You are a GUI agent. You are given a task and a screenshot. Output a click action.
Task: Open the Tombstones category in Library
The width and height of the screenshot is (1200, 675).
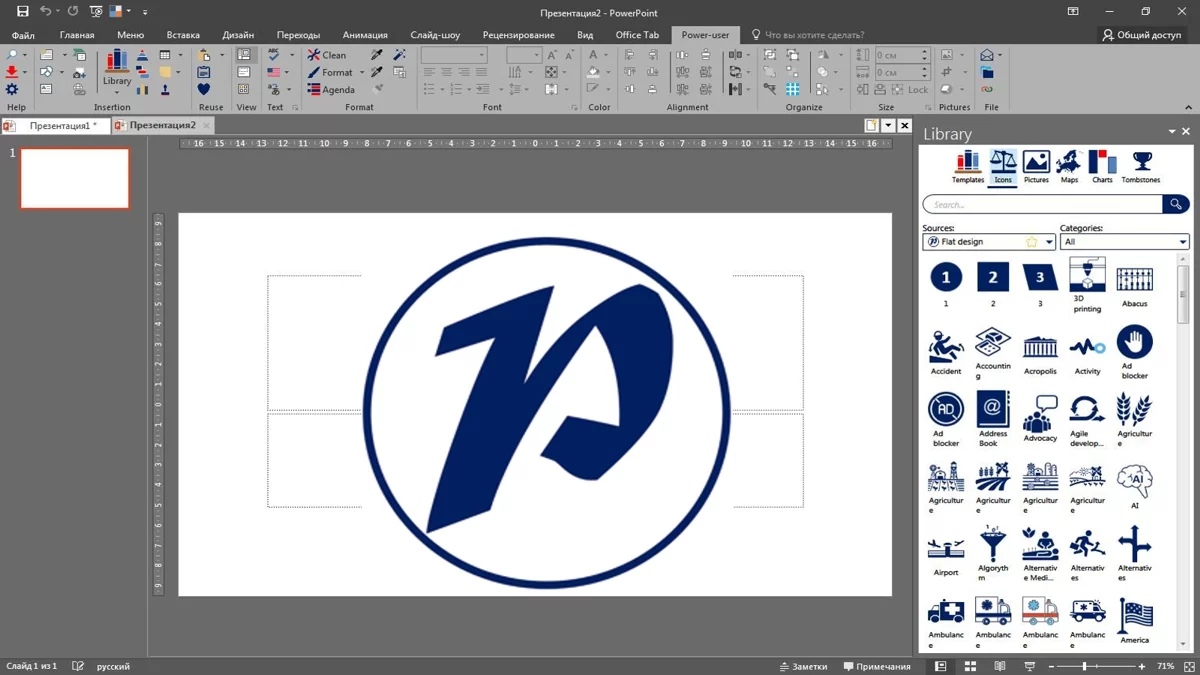[x=1141, y=167]
